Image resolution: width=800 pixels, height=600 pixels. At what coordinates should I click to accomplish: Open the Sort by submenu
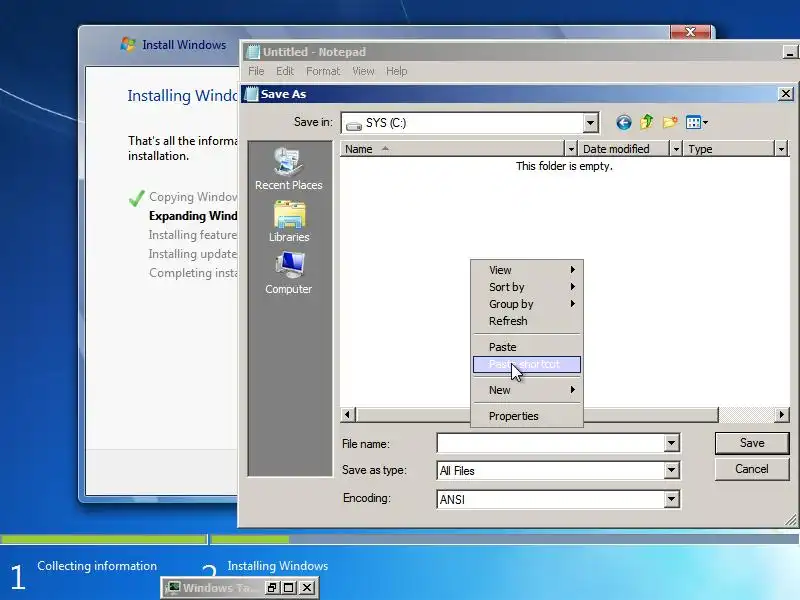point(527,287)
